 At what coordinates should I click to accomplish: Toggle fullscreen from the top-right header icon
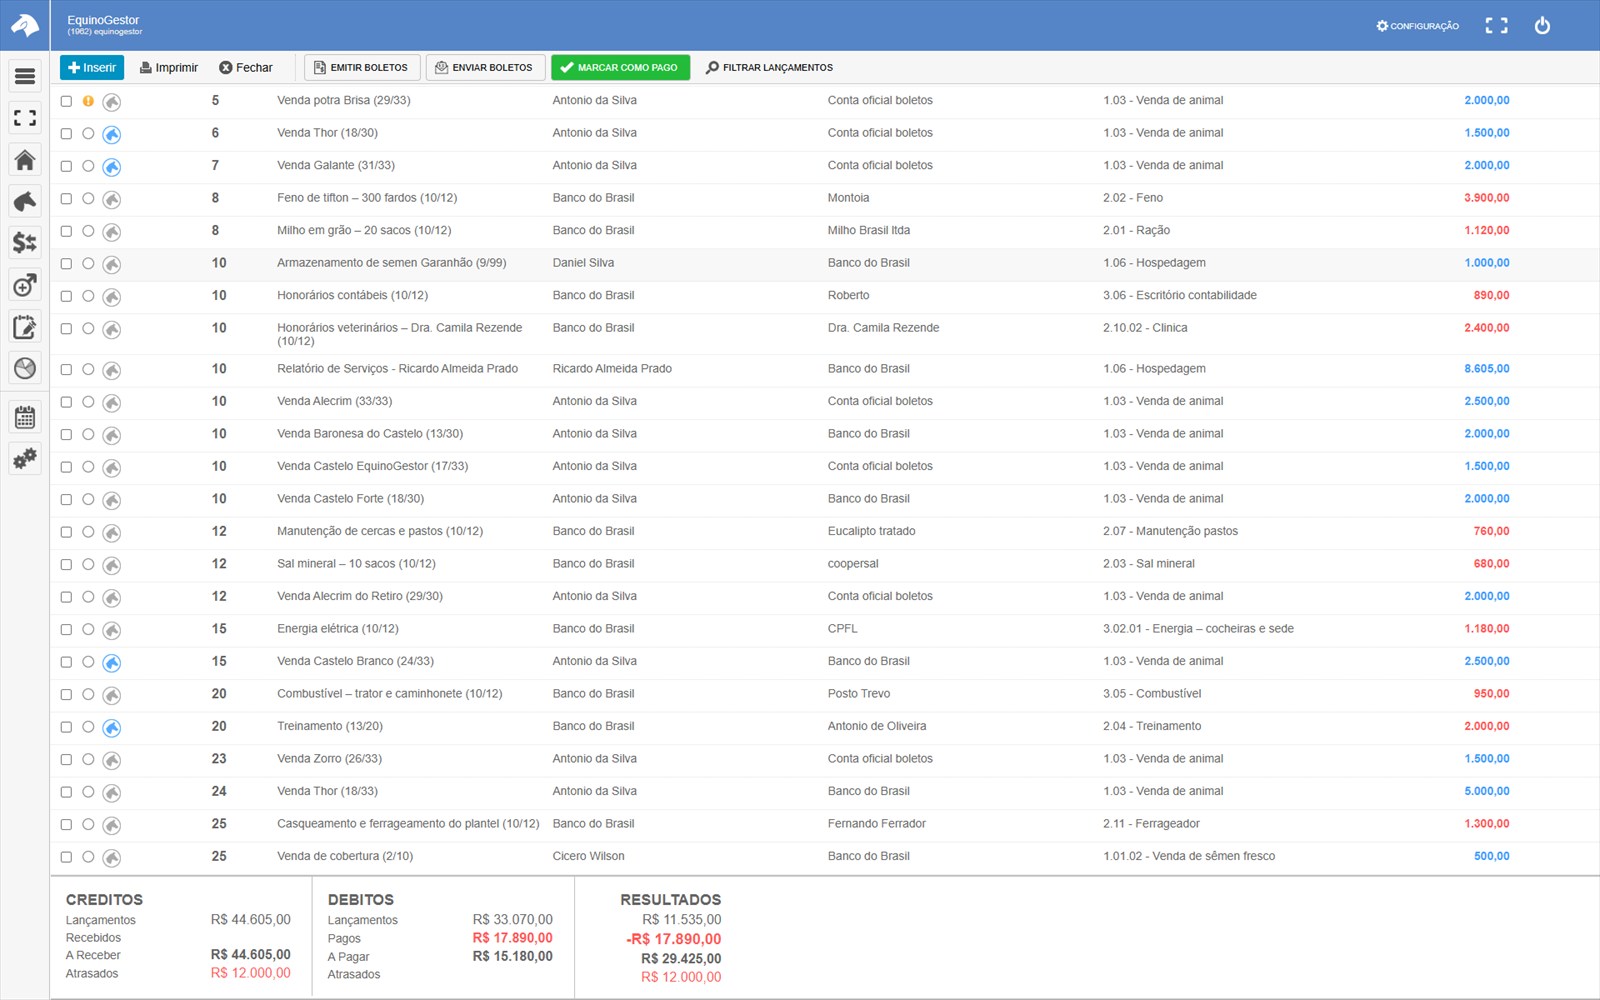tap(1496, 26)
